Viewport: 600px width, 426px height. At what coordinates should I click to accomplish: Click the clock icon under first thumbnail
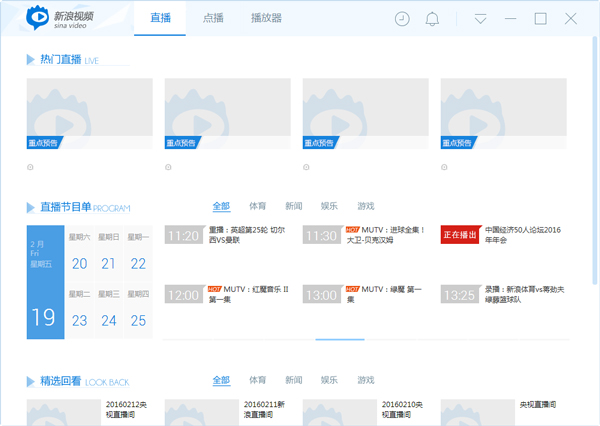click(30, 167)
